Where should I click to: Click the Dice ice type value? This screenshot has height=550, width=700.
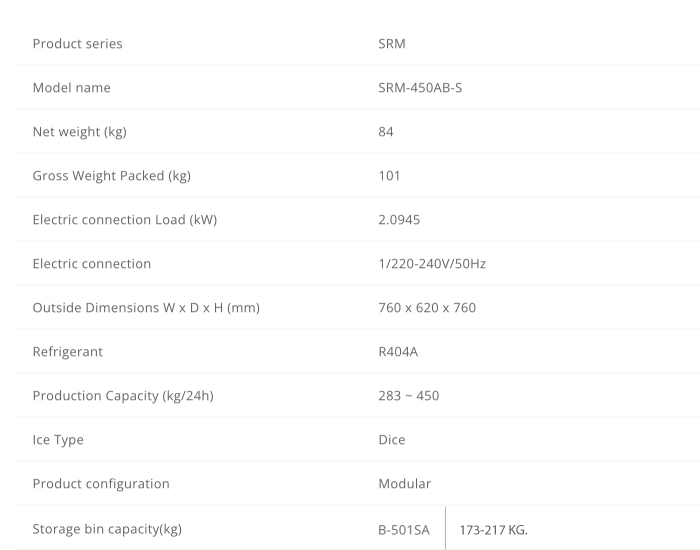[x=392, y=440]
